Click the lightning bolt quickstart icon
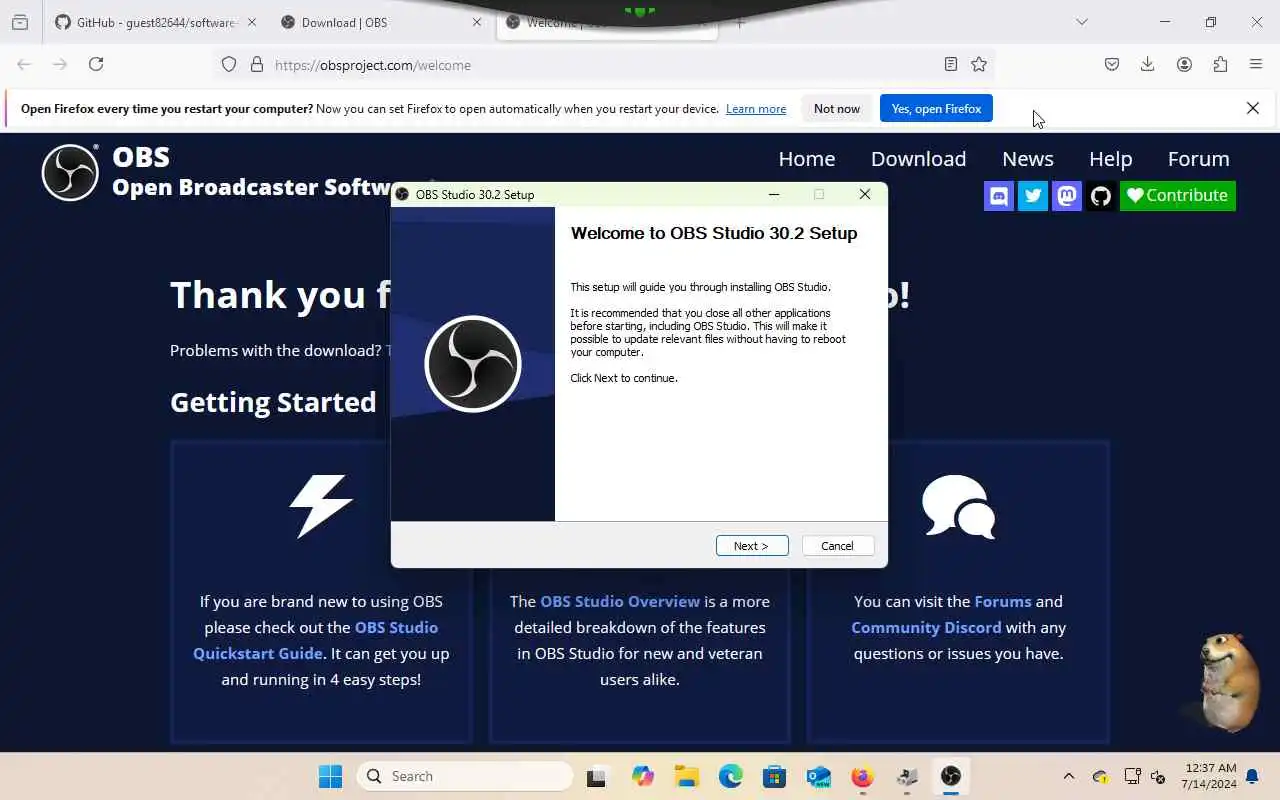1280x800 pixels. pos(321,506)
